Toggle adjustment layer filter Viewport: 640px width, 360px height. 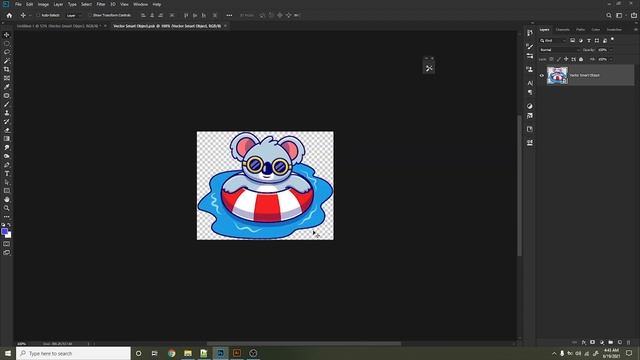point(581,40)
